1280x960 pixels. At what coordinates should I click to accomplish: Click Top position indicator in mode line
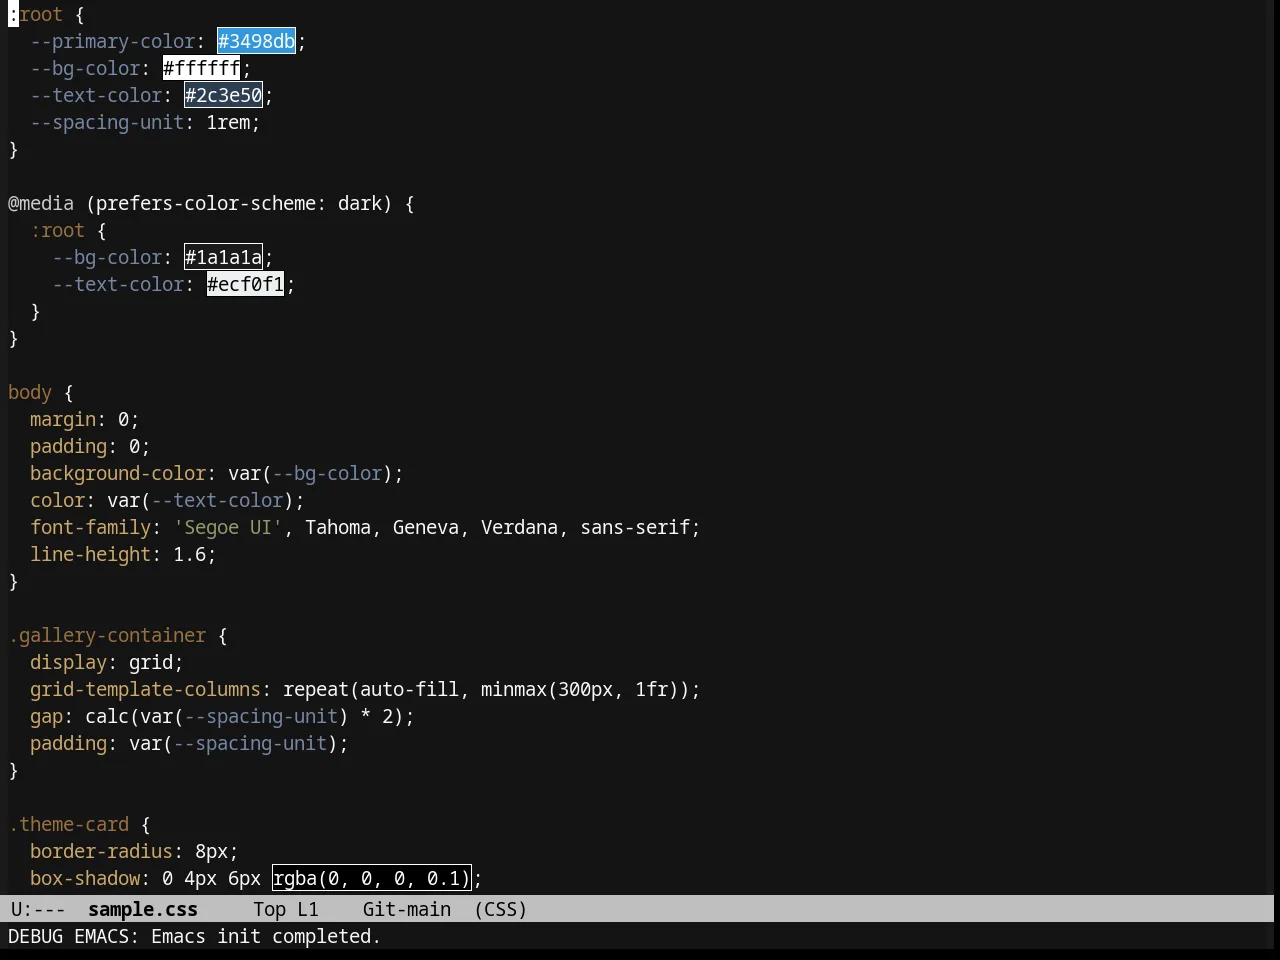270,909
